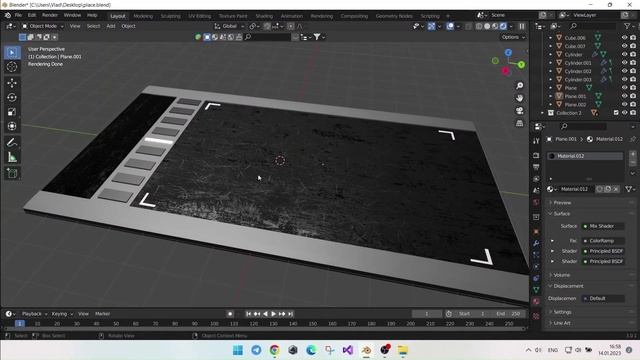Viewport: 640px width, 360px height.
Task: Open the Tool properties tab
Action: pos(536,141)
